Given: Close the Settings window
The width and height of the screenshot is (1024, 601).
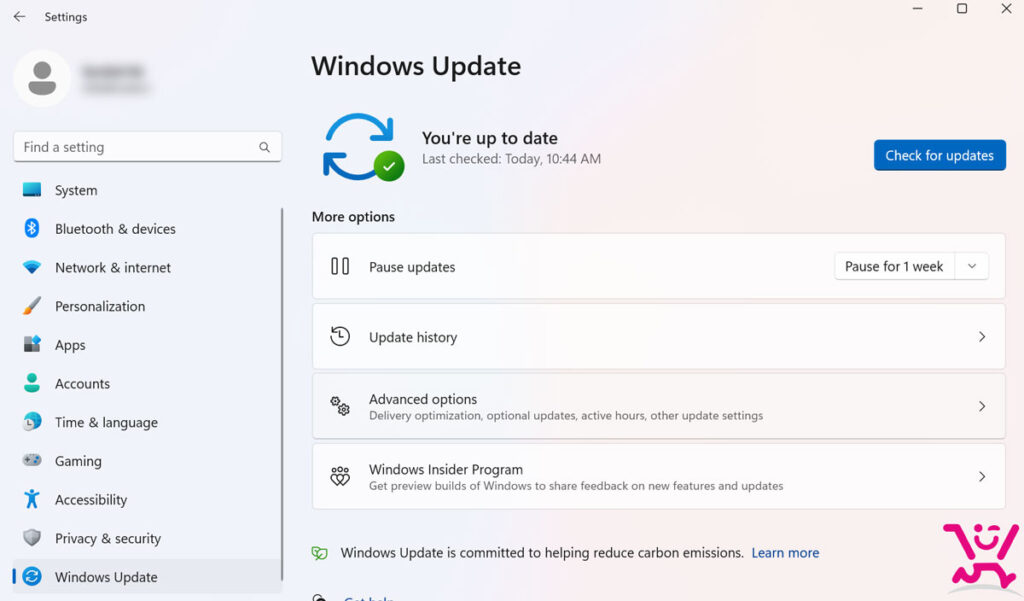Looking at the screenshot, I should pyautogui.click(x=1006, y=8).
